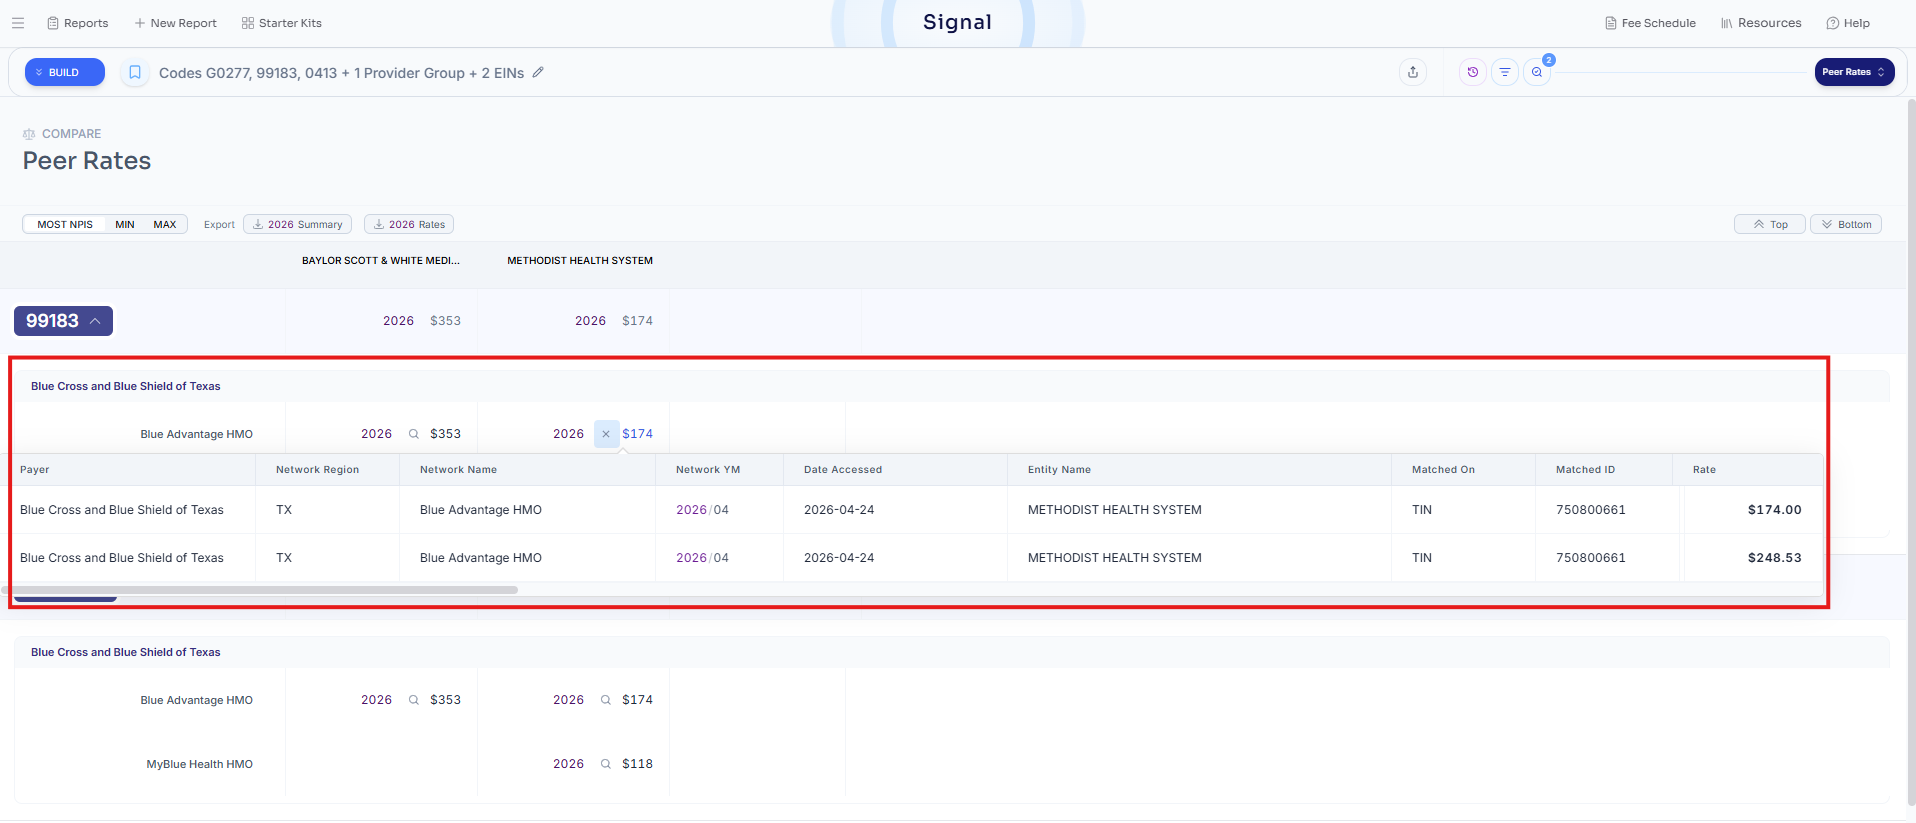Expand the BUILD panel
The height and width of the screenshot is (823, 1916).
(65, 72)
